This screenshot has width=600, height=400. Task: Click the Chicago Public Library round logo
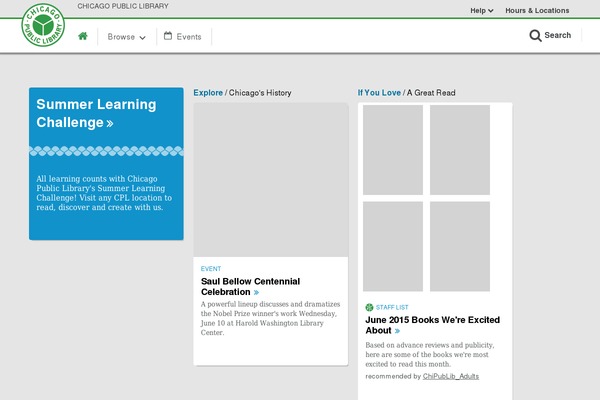tap(43, 25)
